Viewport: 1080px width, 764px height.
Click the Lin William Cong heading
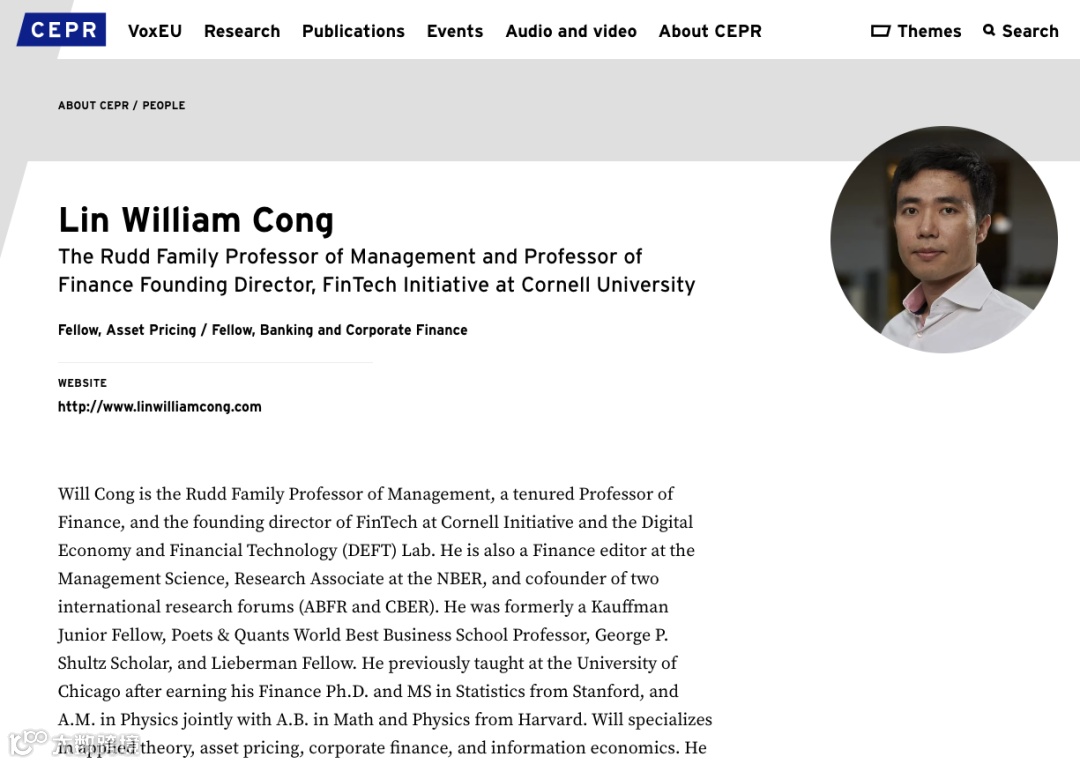[x=196, y=220]
